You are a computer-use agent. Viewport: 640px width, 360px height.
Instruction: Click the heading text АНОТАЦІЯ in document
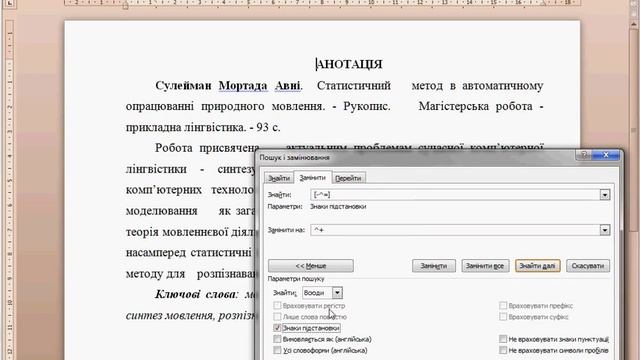349,64
